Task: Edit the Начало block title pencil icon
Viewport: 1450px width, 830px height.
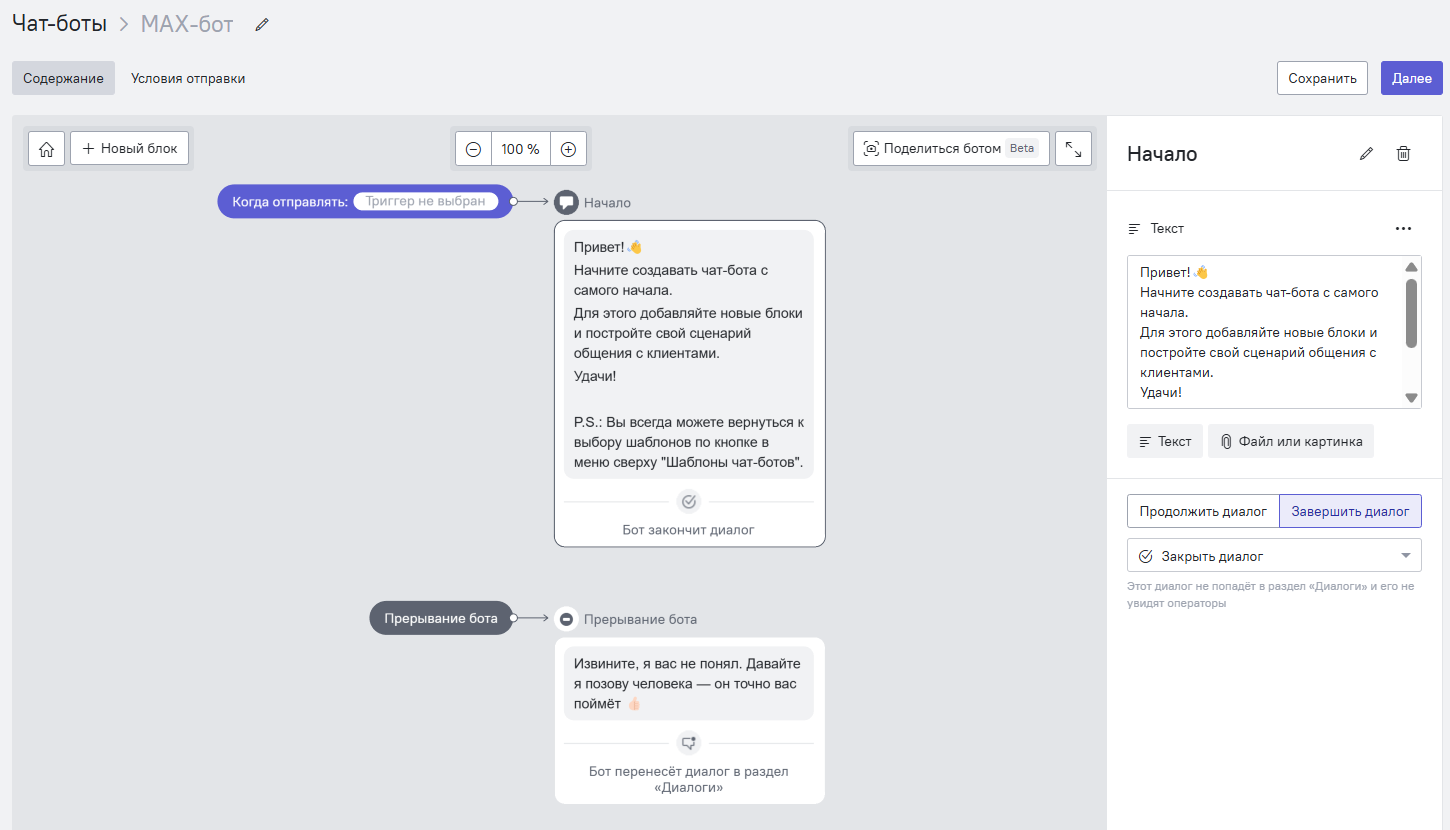Action: point(1366,154)
